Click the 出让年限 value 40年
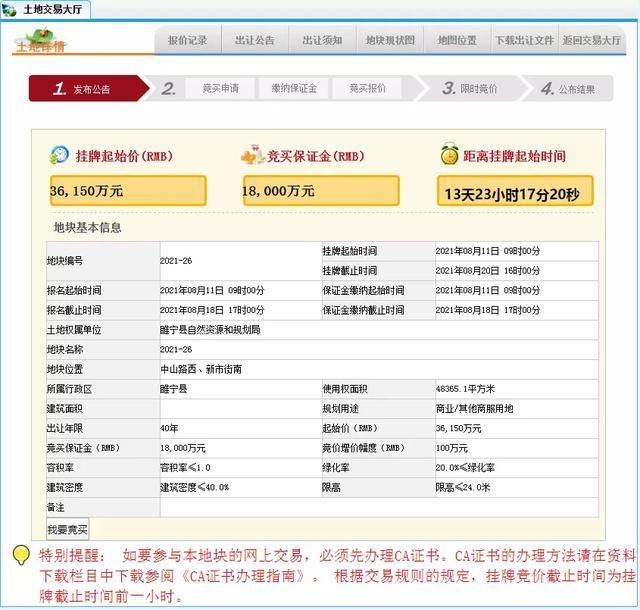Image resolution: width=640 pixels, height=610 pixels. pos(169,428)
